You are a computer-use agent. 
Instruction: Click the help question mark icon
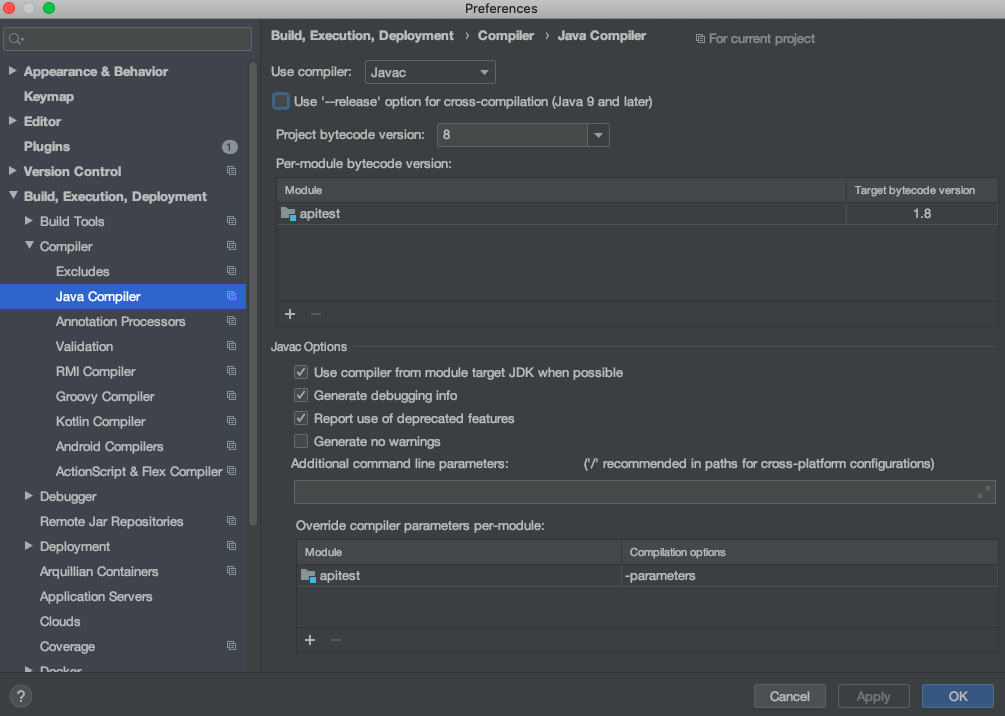tap(20, 696)
